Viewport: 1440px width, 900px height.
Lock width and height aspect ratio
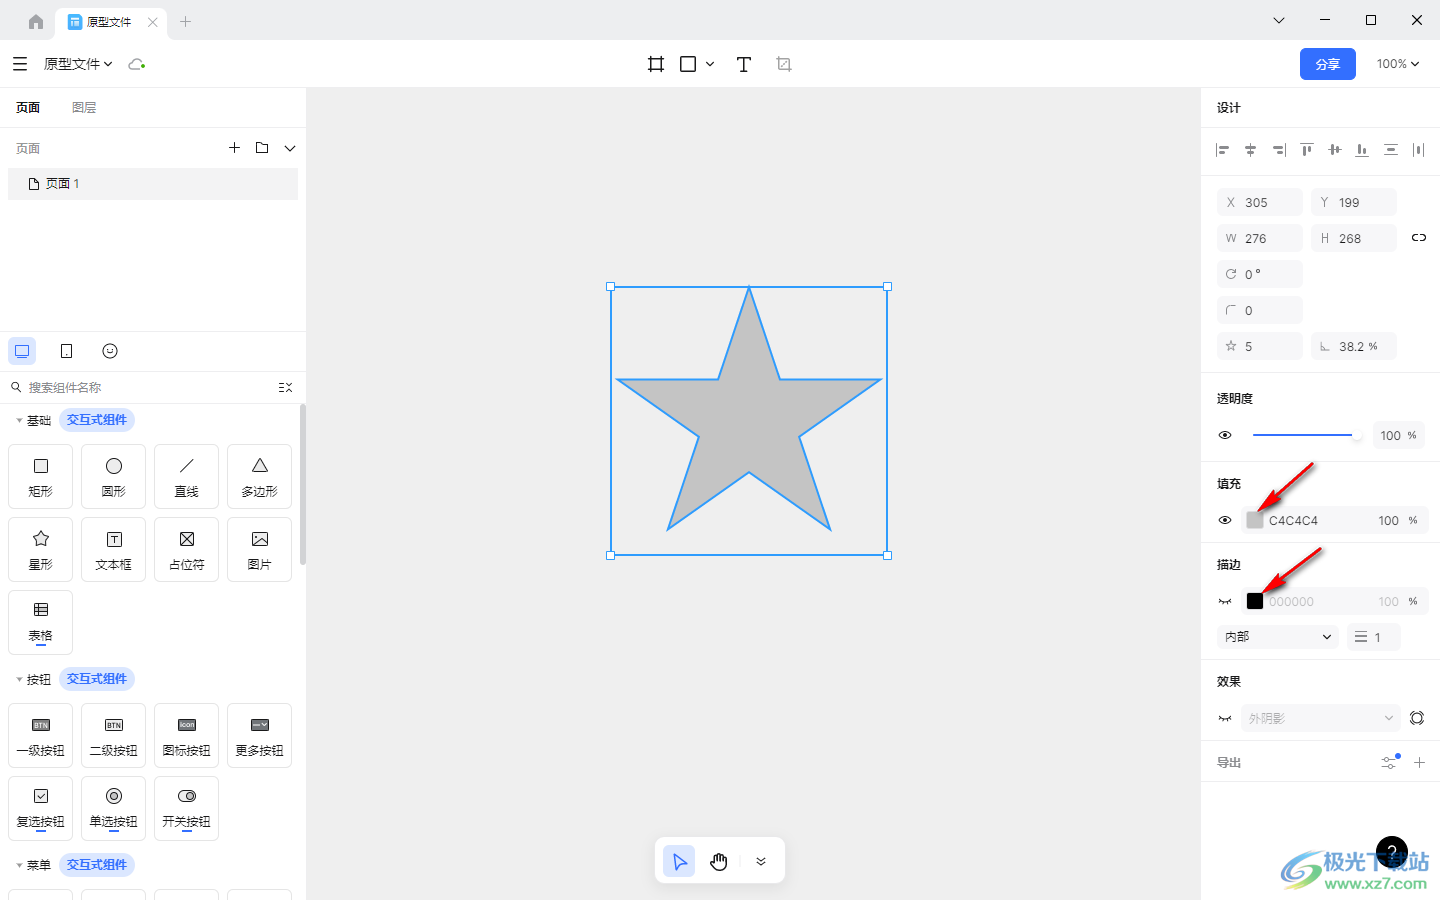point(1419,238)
